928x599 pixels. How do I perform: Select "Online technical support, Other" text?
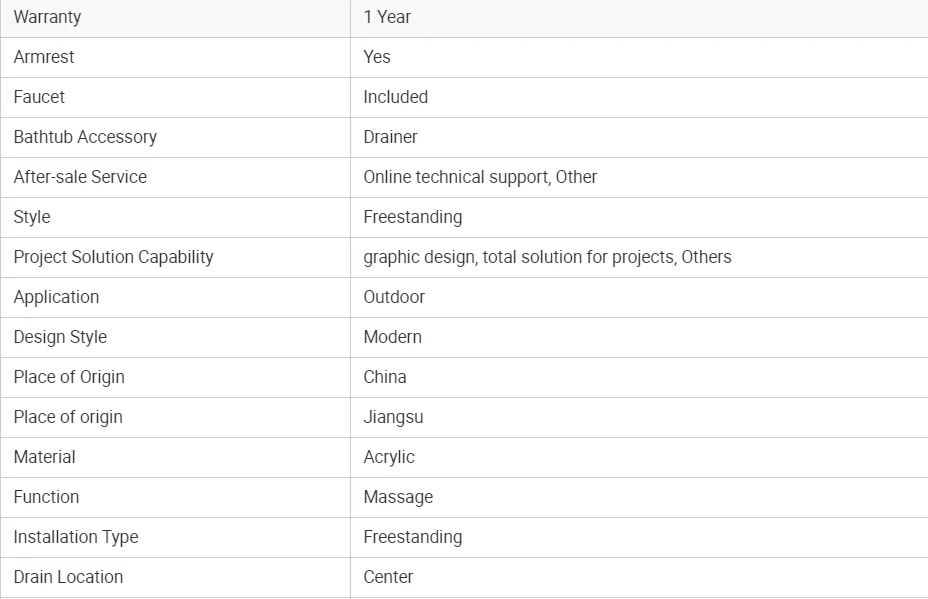tap(480, 177)
